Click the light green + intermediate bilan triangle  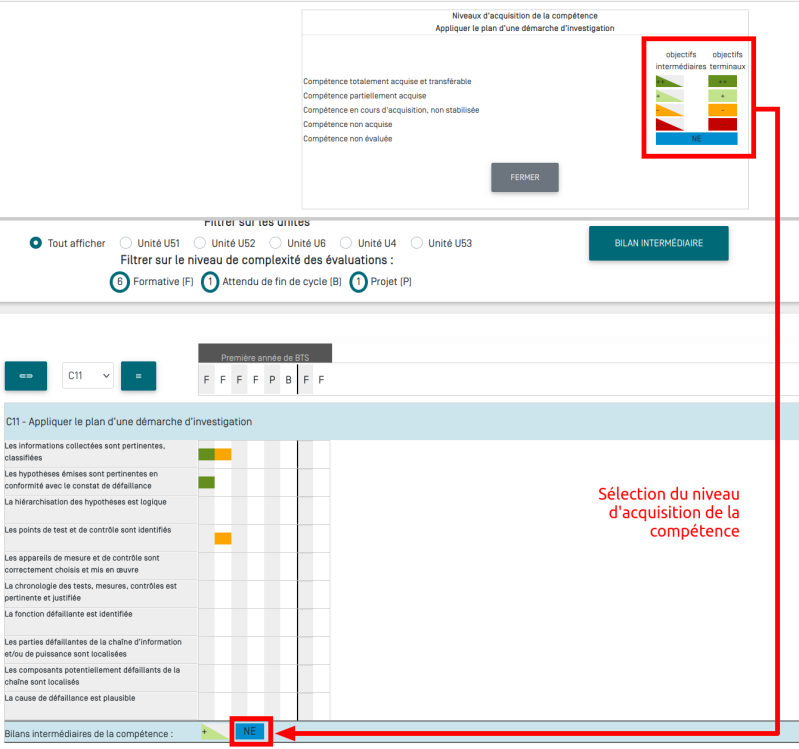point(213,732)
